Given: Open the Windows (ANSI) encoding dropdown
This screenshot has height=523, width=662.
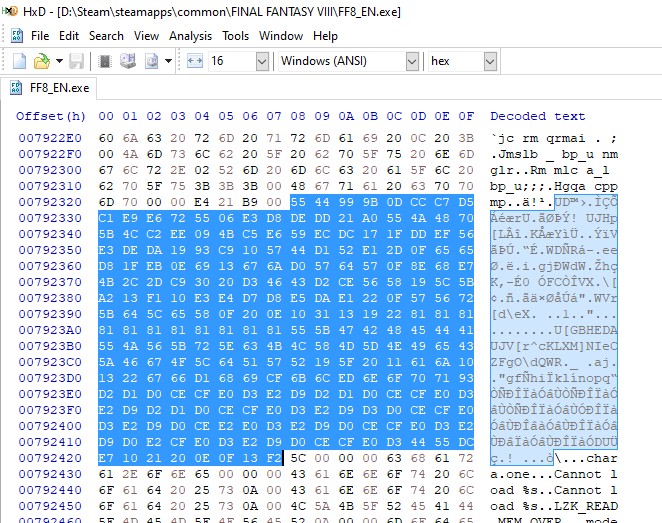Looking at the screenshot, I should coord(412,62).
